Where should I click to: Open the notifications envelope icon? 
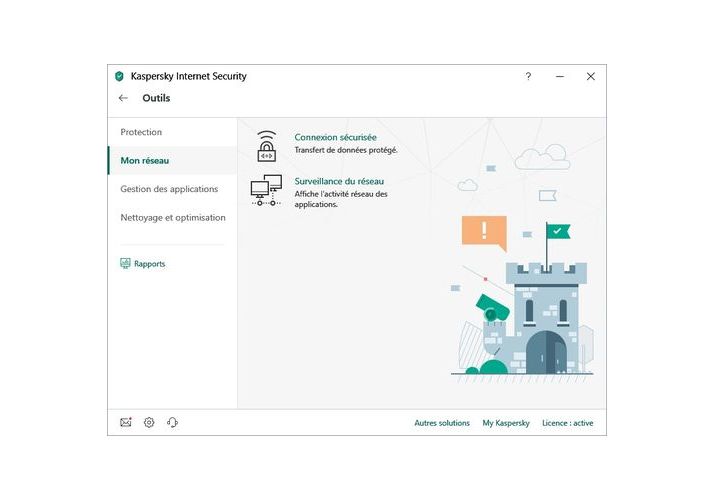(x=126, y=423)
